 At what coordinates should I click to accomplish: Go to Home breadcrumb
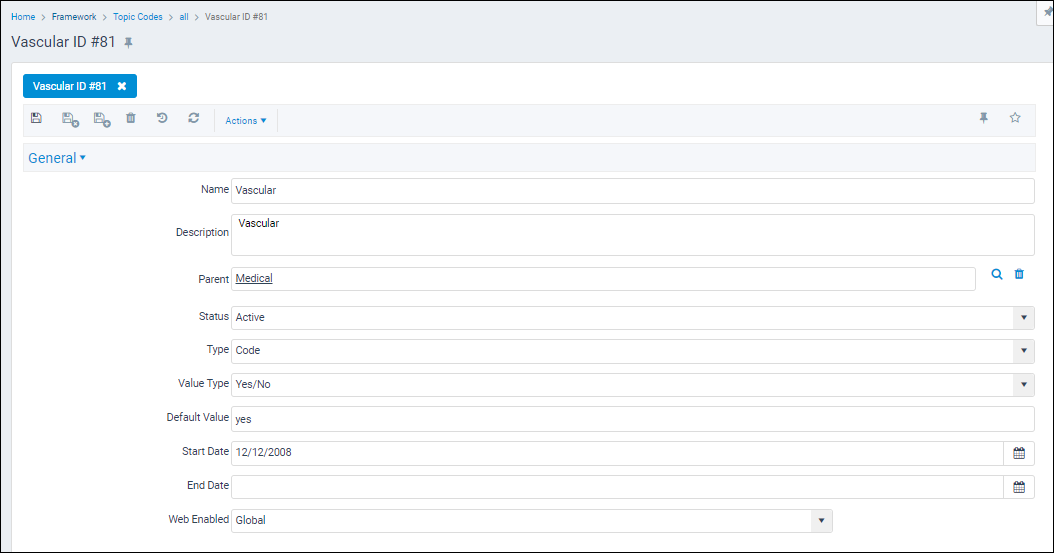pyautogui.click(x=23, y=17)
